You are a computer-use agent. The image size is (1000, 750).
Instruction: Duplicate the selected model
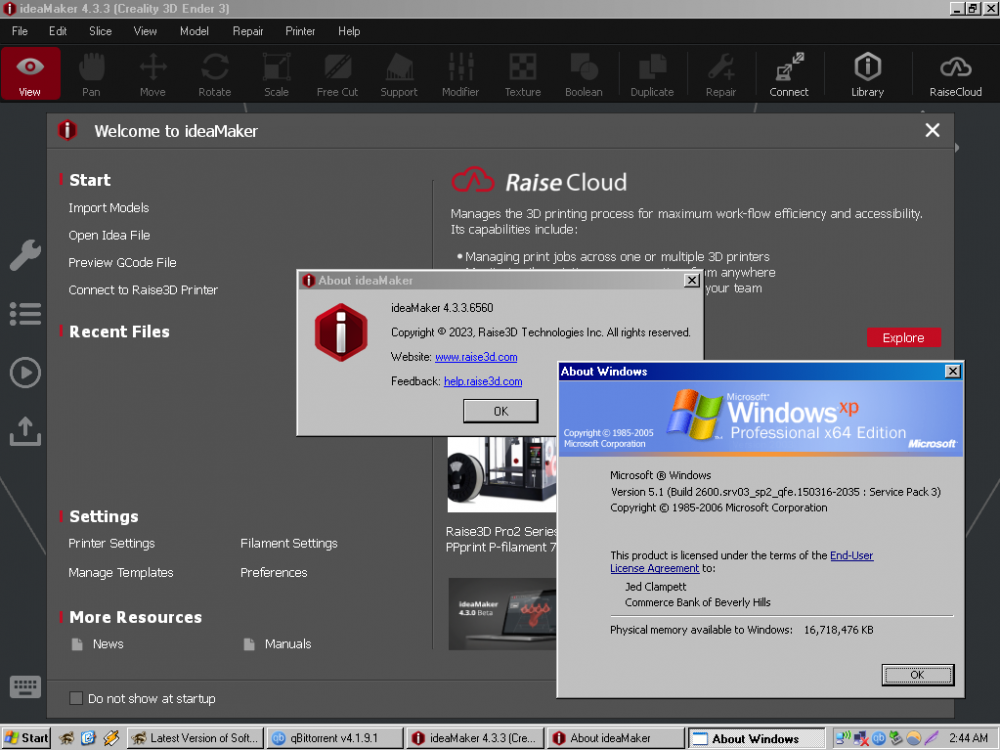click(x=652, y=73)
